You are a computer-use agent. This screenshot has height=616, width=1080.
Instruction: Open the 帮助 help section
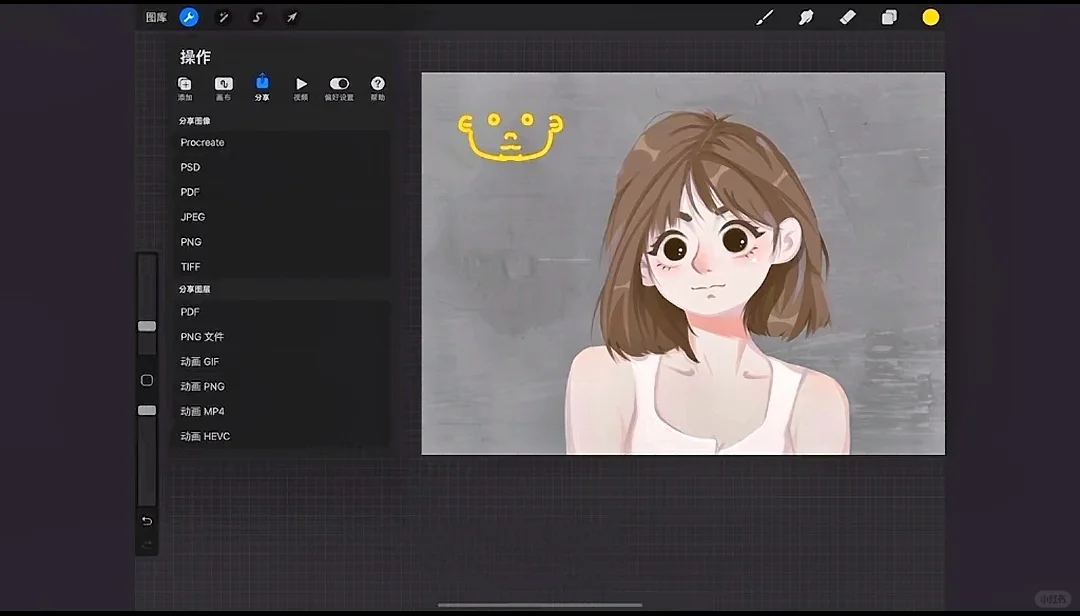coord(377,88)
